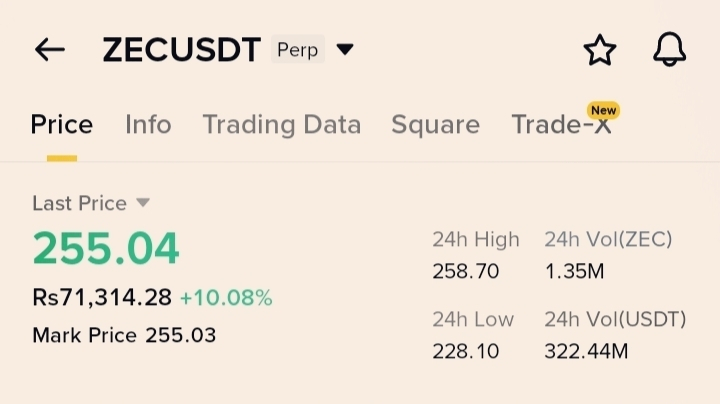This screenshot has height=404, width=720.
Task: Open the Square tab
Action: pos(435,125)
